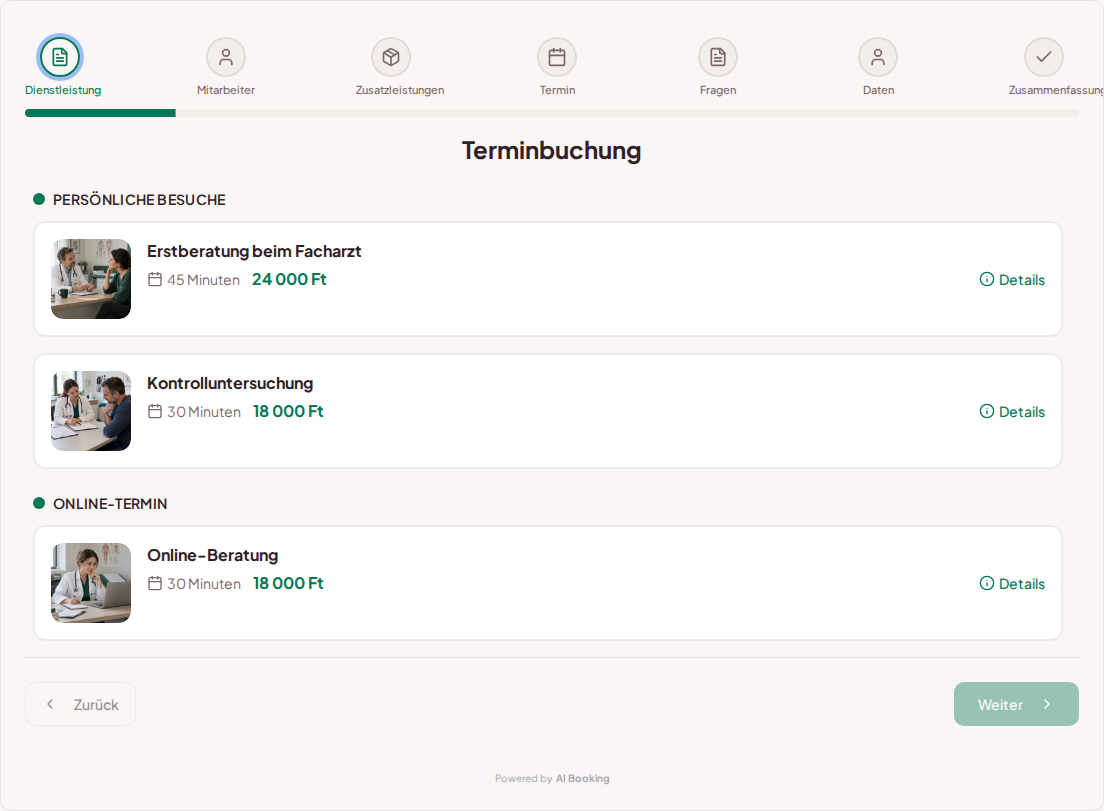Click calendar icon next to 45 Minuten
The width and height of the screenshot is (1104, 811).
tap(155, 279)
